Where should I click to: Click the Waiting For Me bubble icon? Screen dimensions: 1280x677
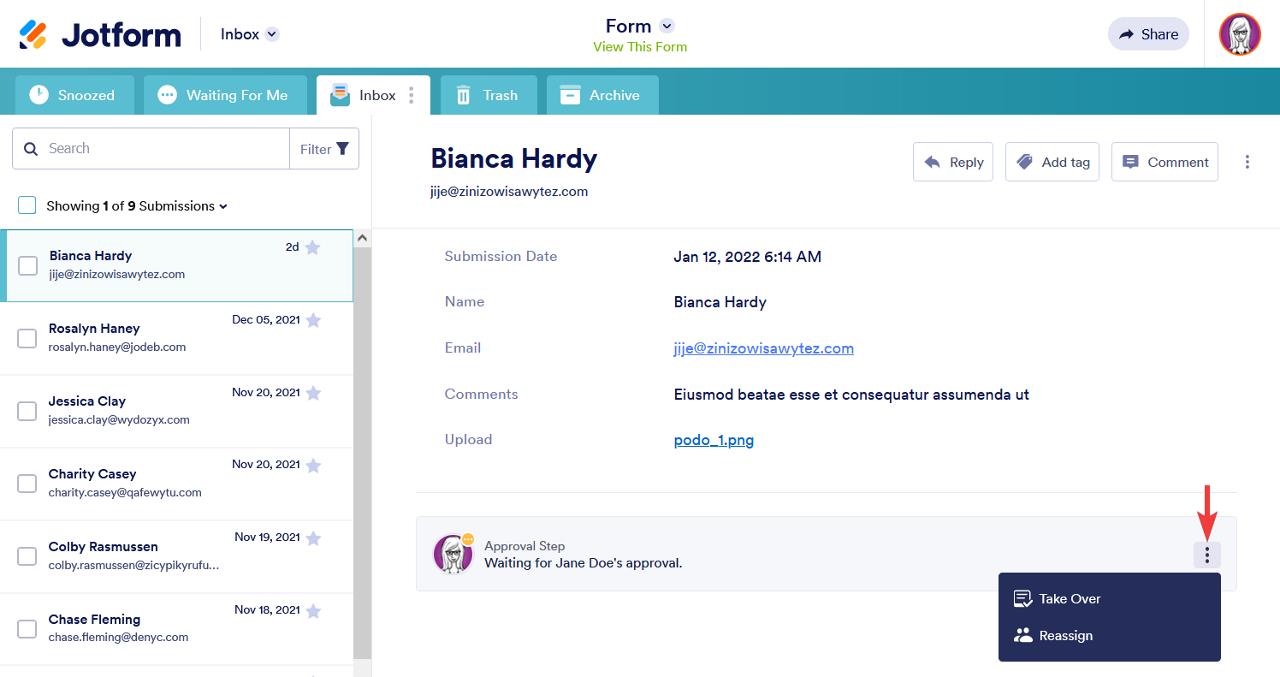(167, 95)
